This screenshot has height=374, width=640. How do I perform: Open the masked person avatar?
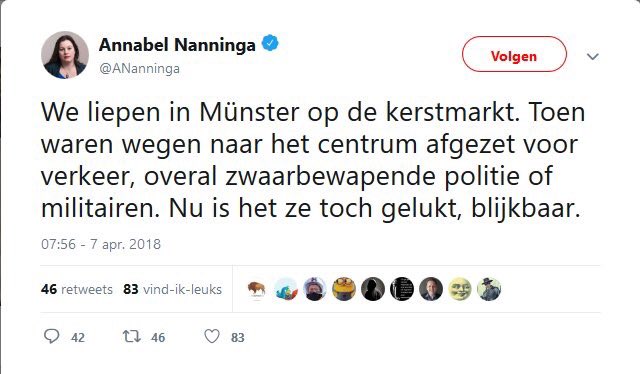tap(315, 289)
